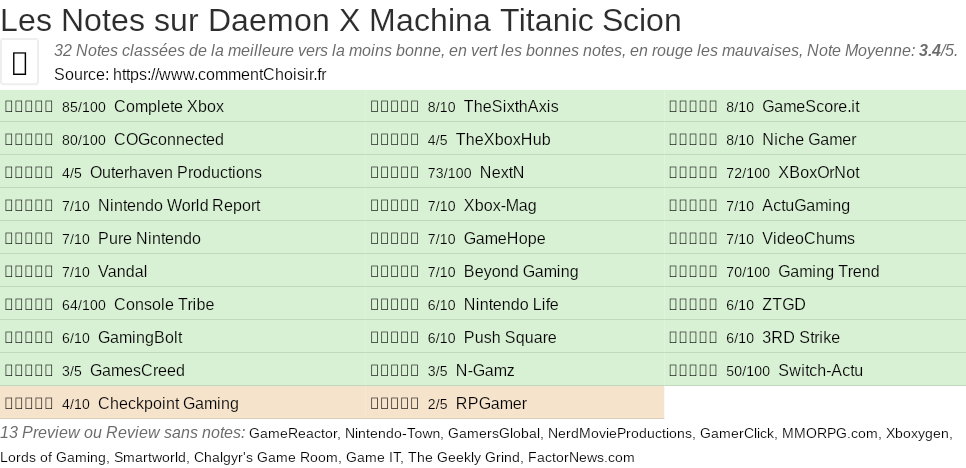The width and height of the screenshot is (966, 468).
Task: Click the star rating for GameScore.it
Action: 693,107
